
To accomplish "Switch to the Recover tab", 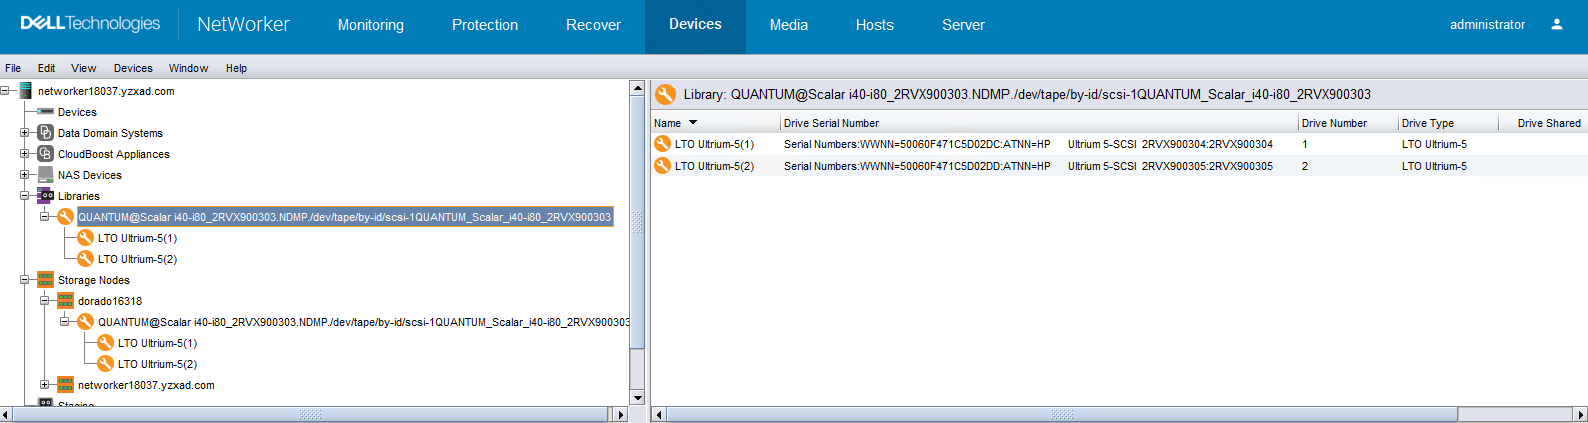I will [593, 25].
